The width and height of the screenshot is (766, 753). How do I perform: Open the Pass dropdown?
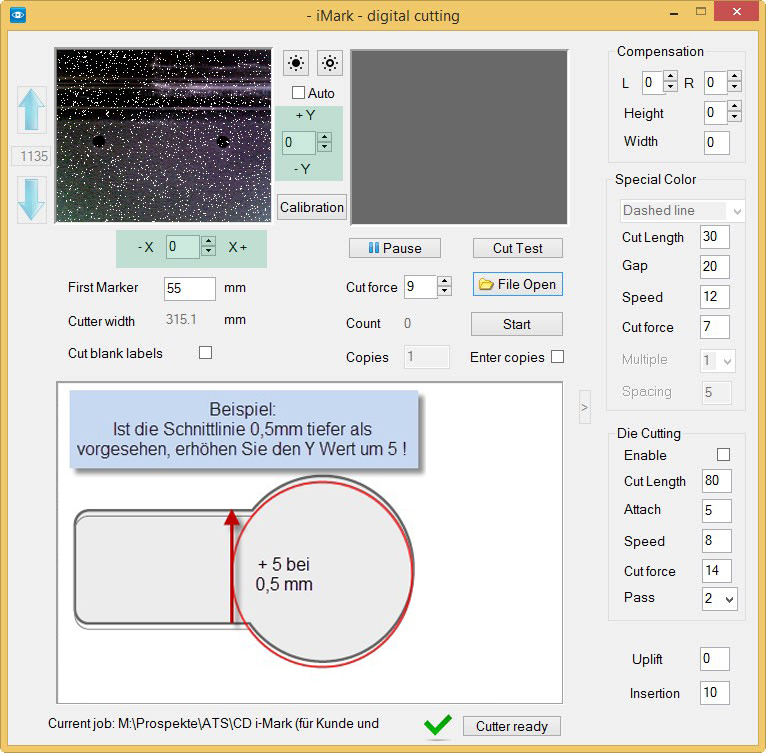pyautogui.click(x=720, y=599)
